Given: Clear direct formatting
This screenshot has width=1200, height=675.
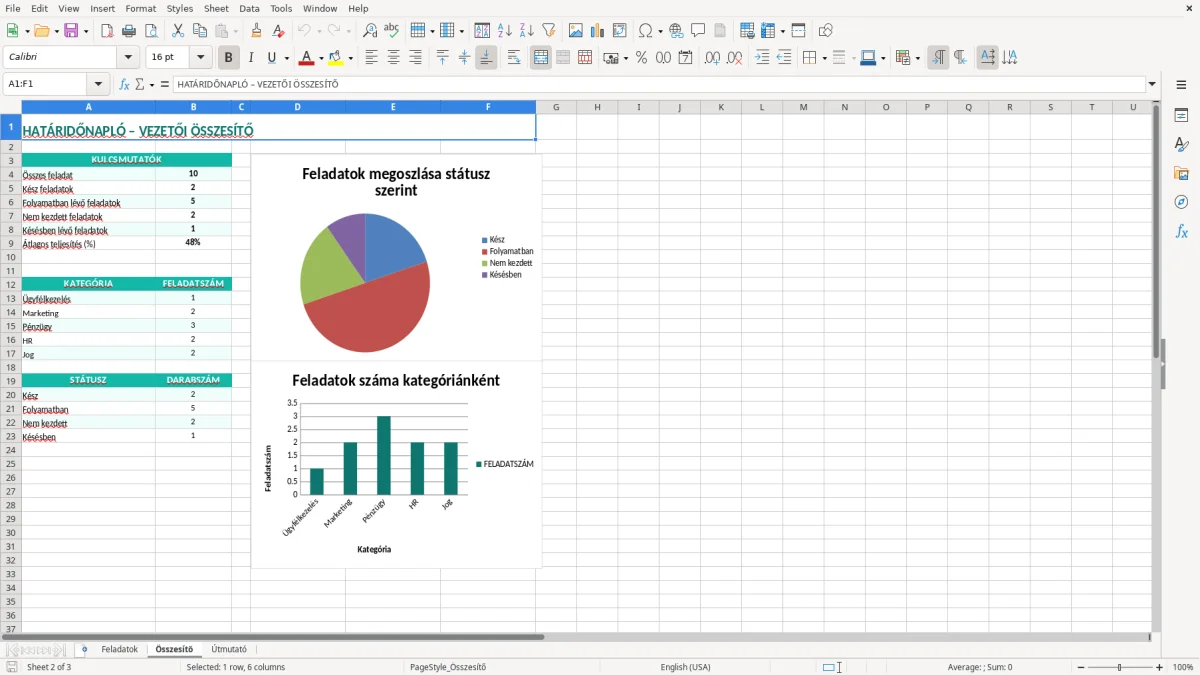Looking at the screenshot, I should 278,31.
